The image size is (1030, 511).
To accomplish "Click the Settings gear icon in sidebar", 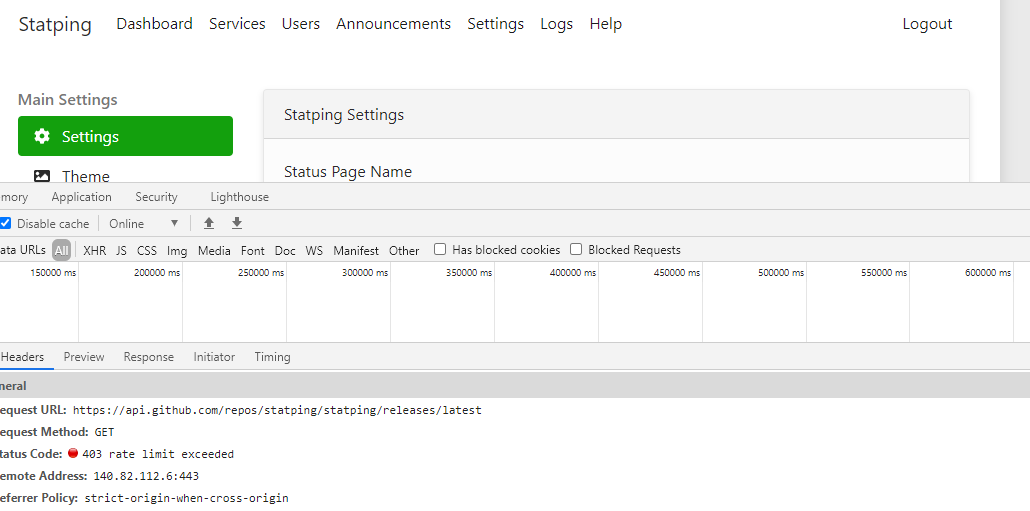I will coord(42,136).
